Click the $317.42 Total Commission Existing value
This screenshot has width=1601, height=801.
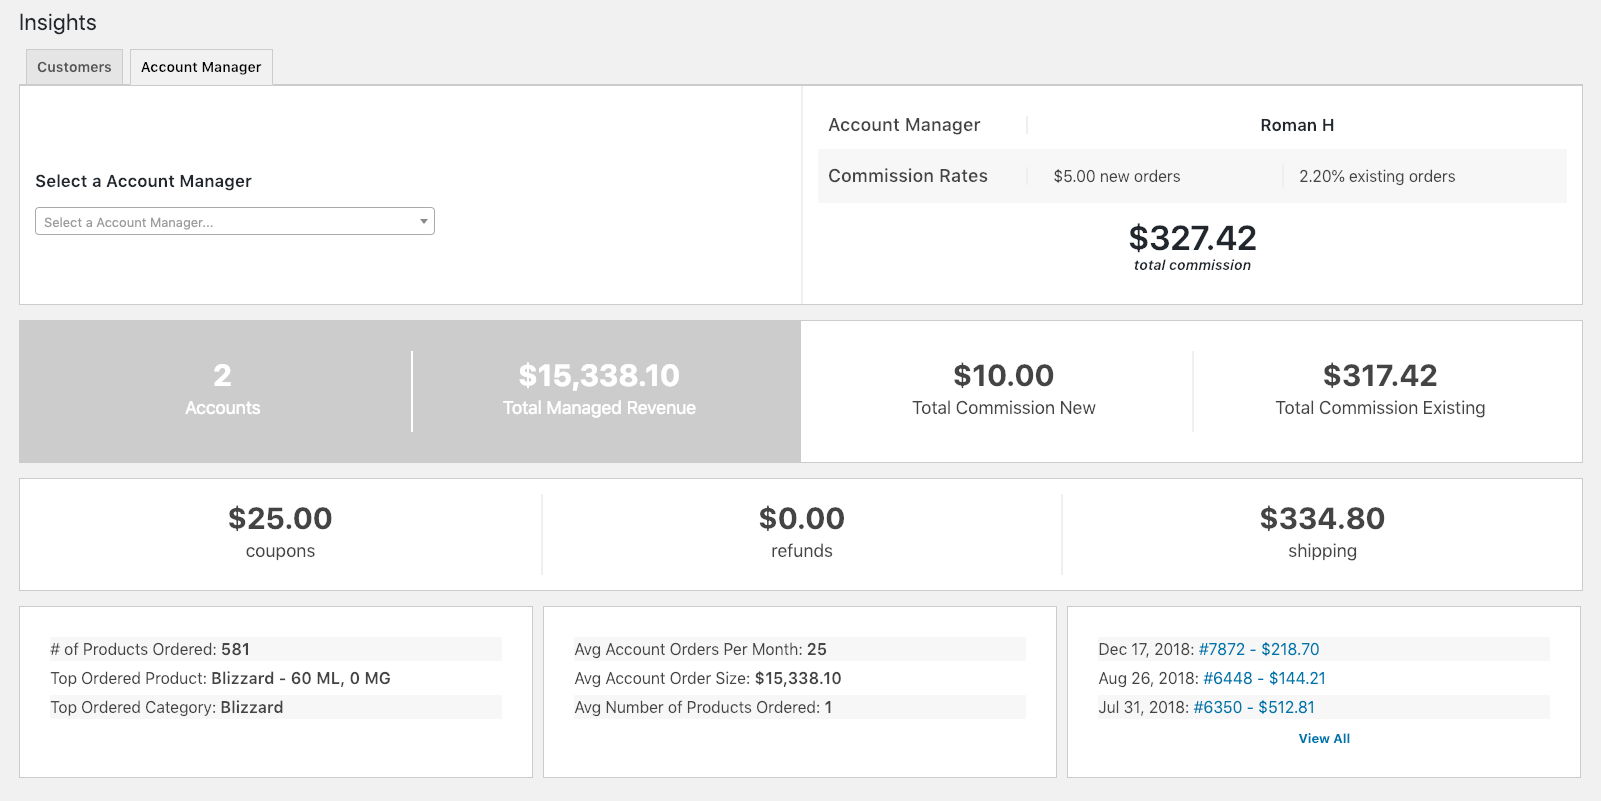(1380, 375)
